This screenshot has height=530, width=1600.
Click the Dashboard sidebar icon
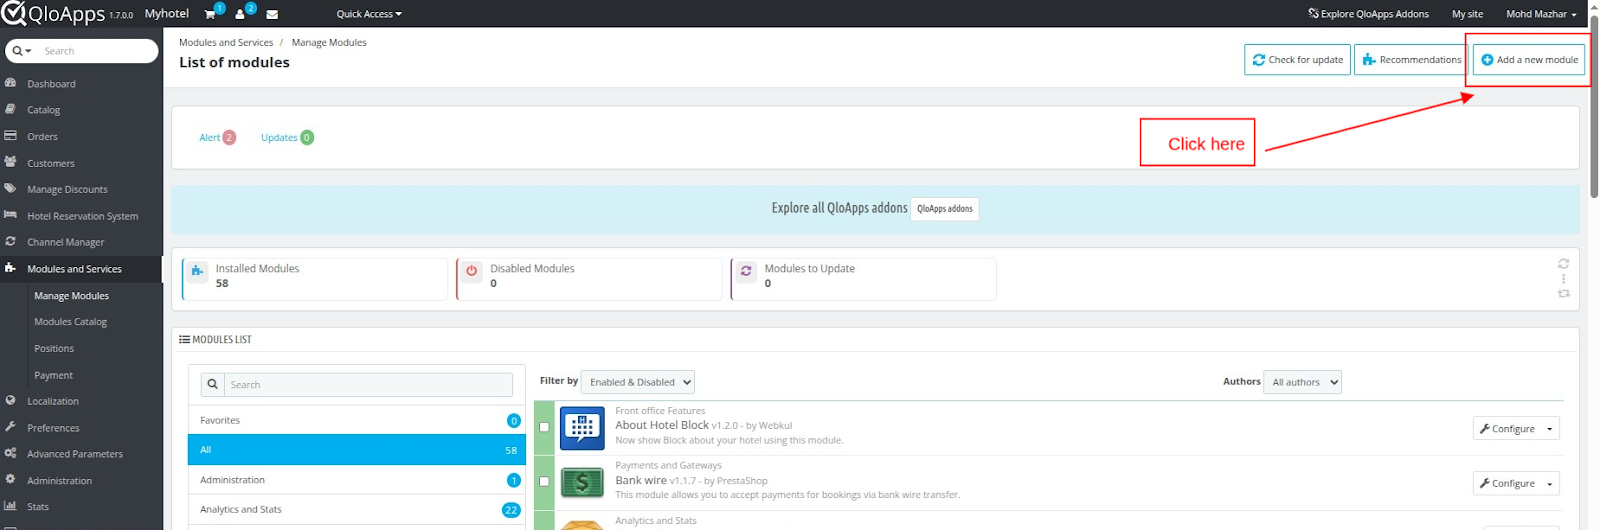pos(10,83)
